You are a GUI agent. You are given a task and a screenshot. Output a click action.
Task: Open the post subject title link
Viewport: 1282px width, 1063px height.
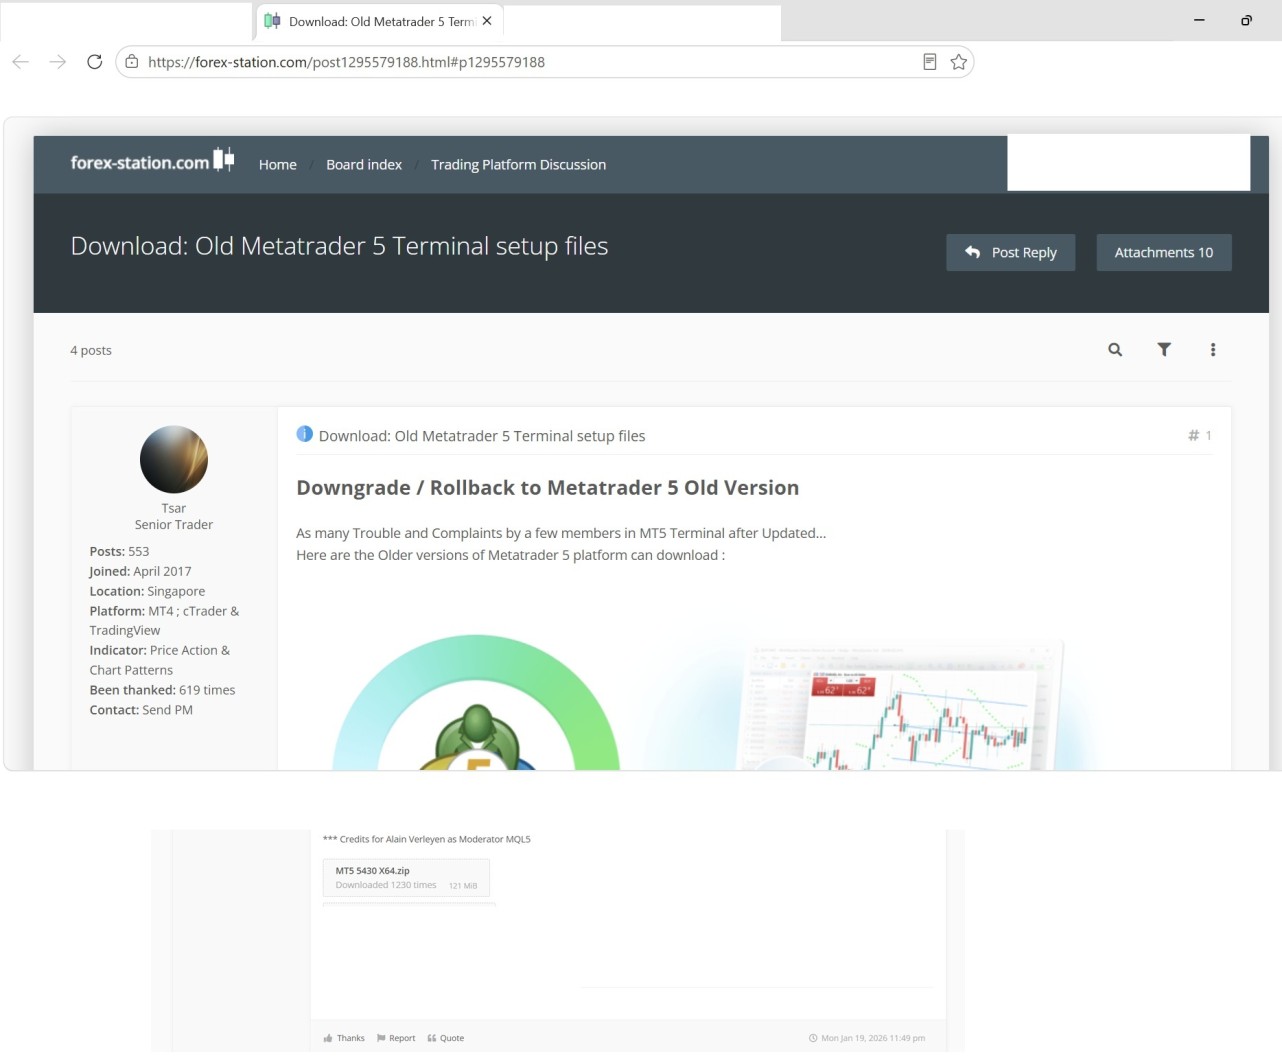click(x=482, y=436)
